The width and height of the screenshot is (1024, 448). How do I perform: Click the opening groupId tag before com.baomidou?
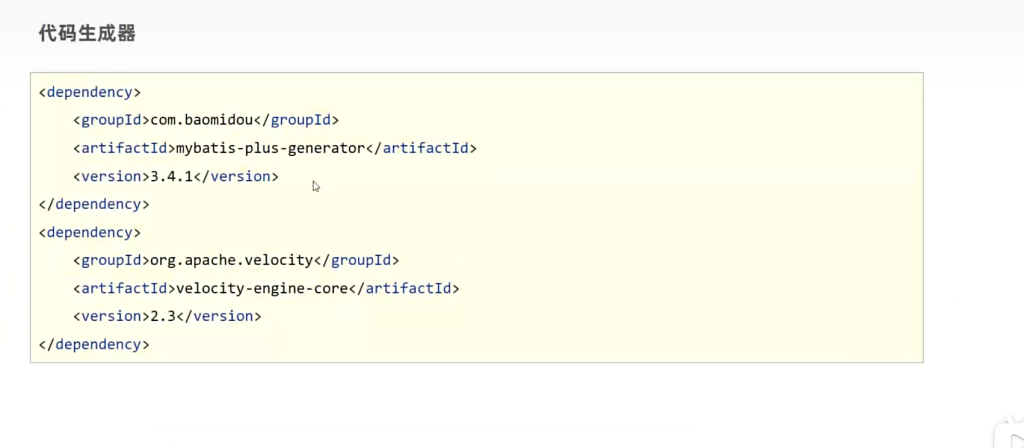[111, 120]
